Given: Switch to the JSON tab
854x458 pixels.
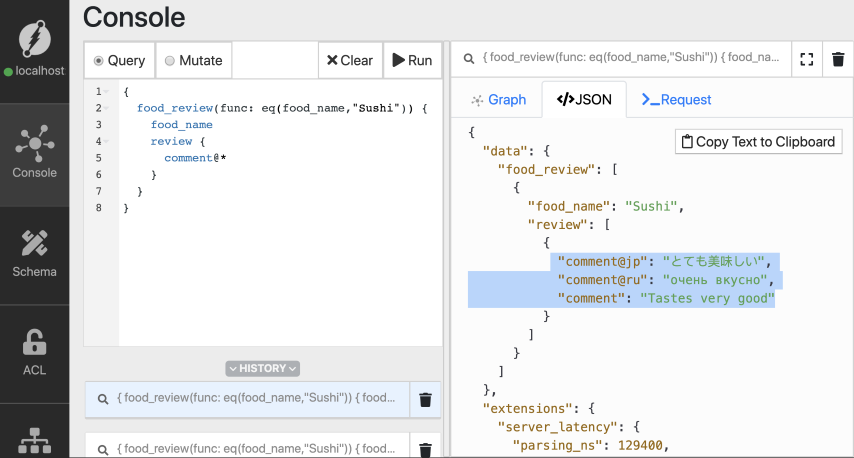Looking at the screenshot, I should click(x=584, y=100).
